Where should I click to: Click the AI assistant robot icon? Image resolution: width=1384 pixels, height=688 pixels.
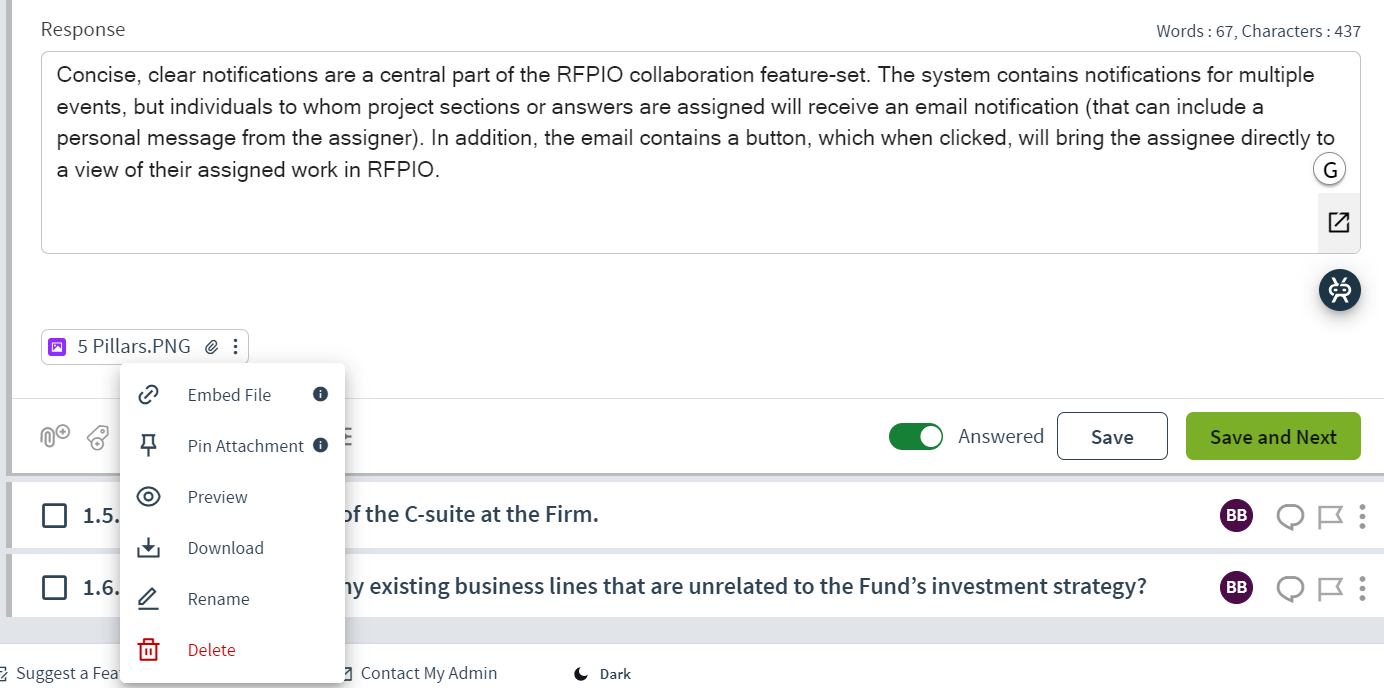point(1340,290)
